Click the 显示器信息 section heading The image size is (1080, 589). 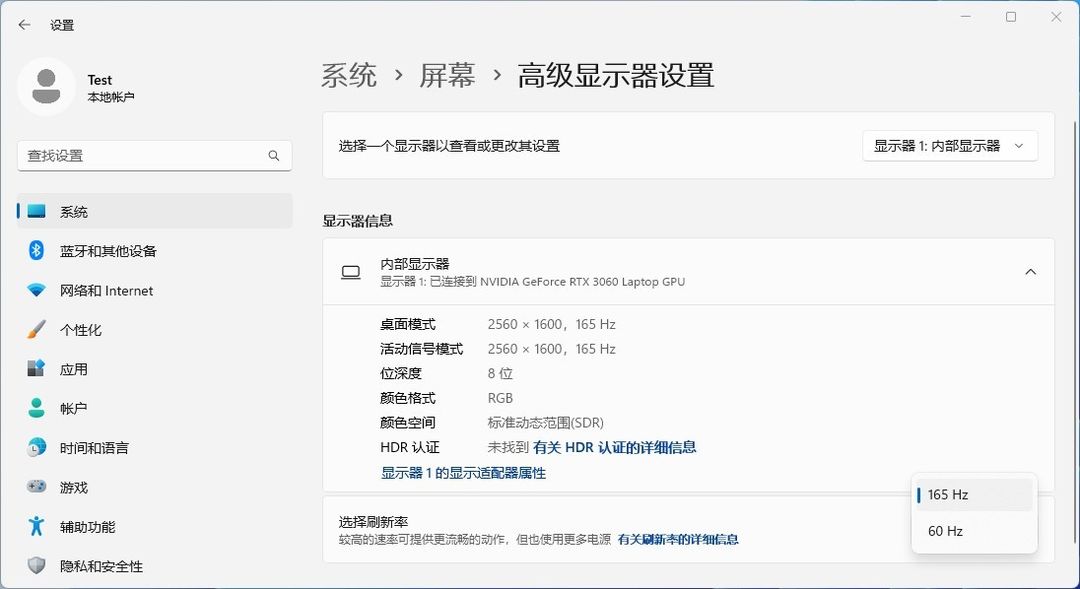point(357,220)
